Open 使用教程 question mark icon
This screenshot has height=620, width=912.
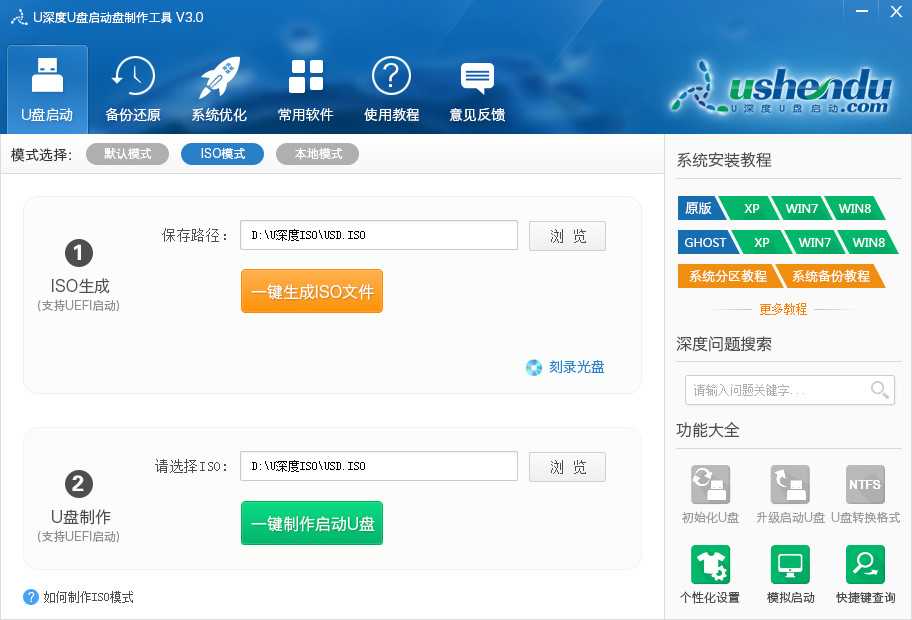pos(391,76)
